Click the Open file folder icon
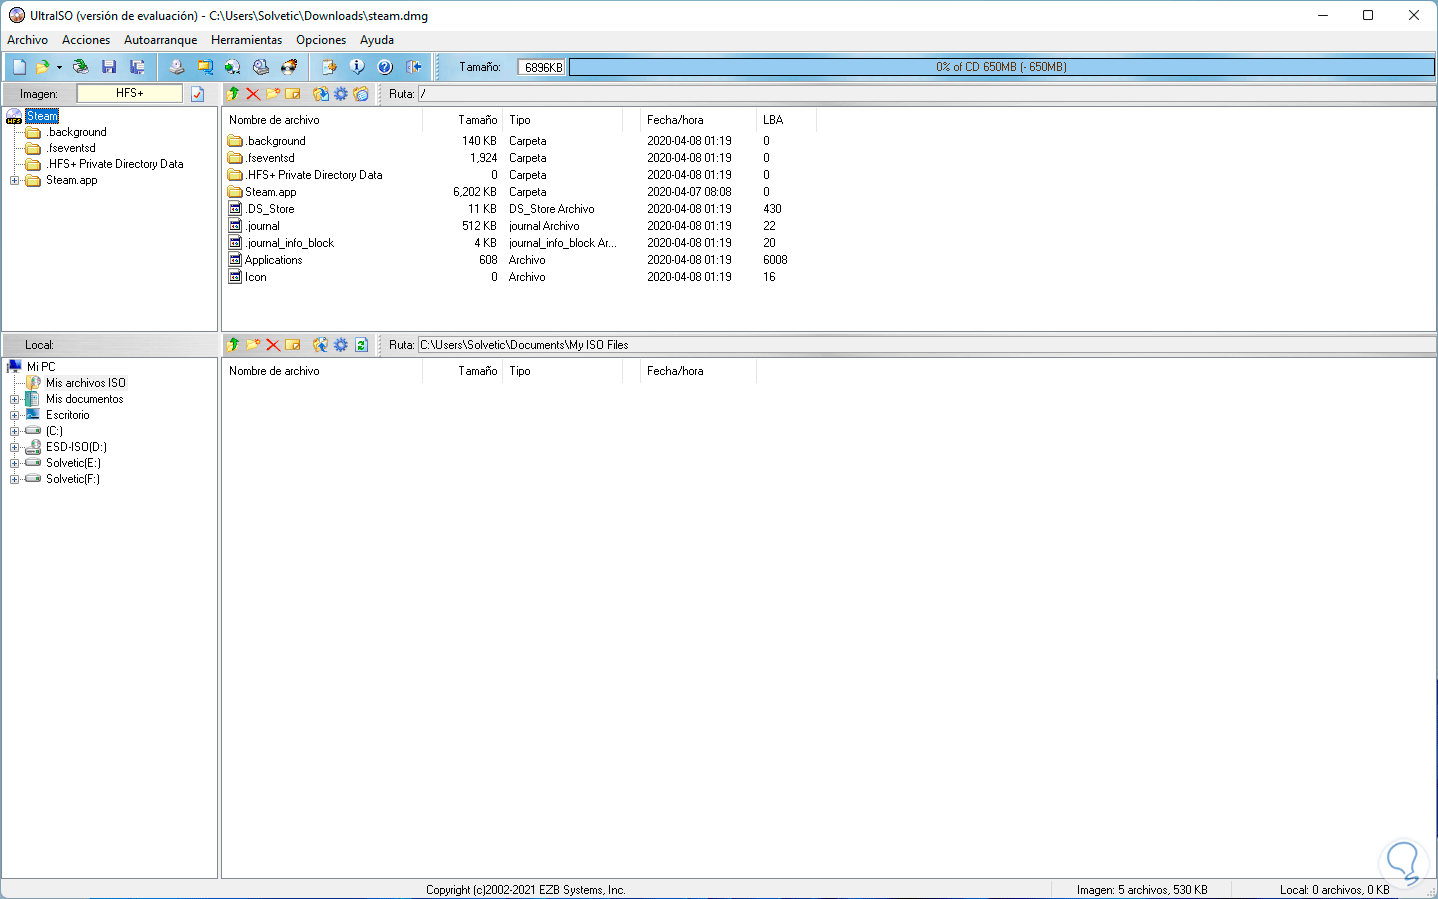The height and width of the screenshot is (899, 1438). coord(42,67)
